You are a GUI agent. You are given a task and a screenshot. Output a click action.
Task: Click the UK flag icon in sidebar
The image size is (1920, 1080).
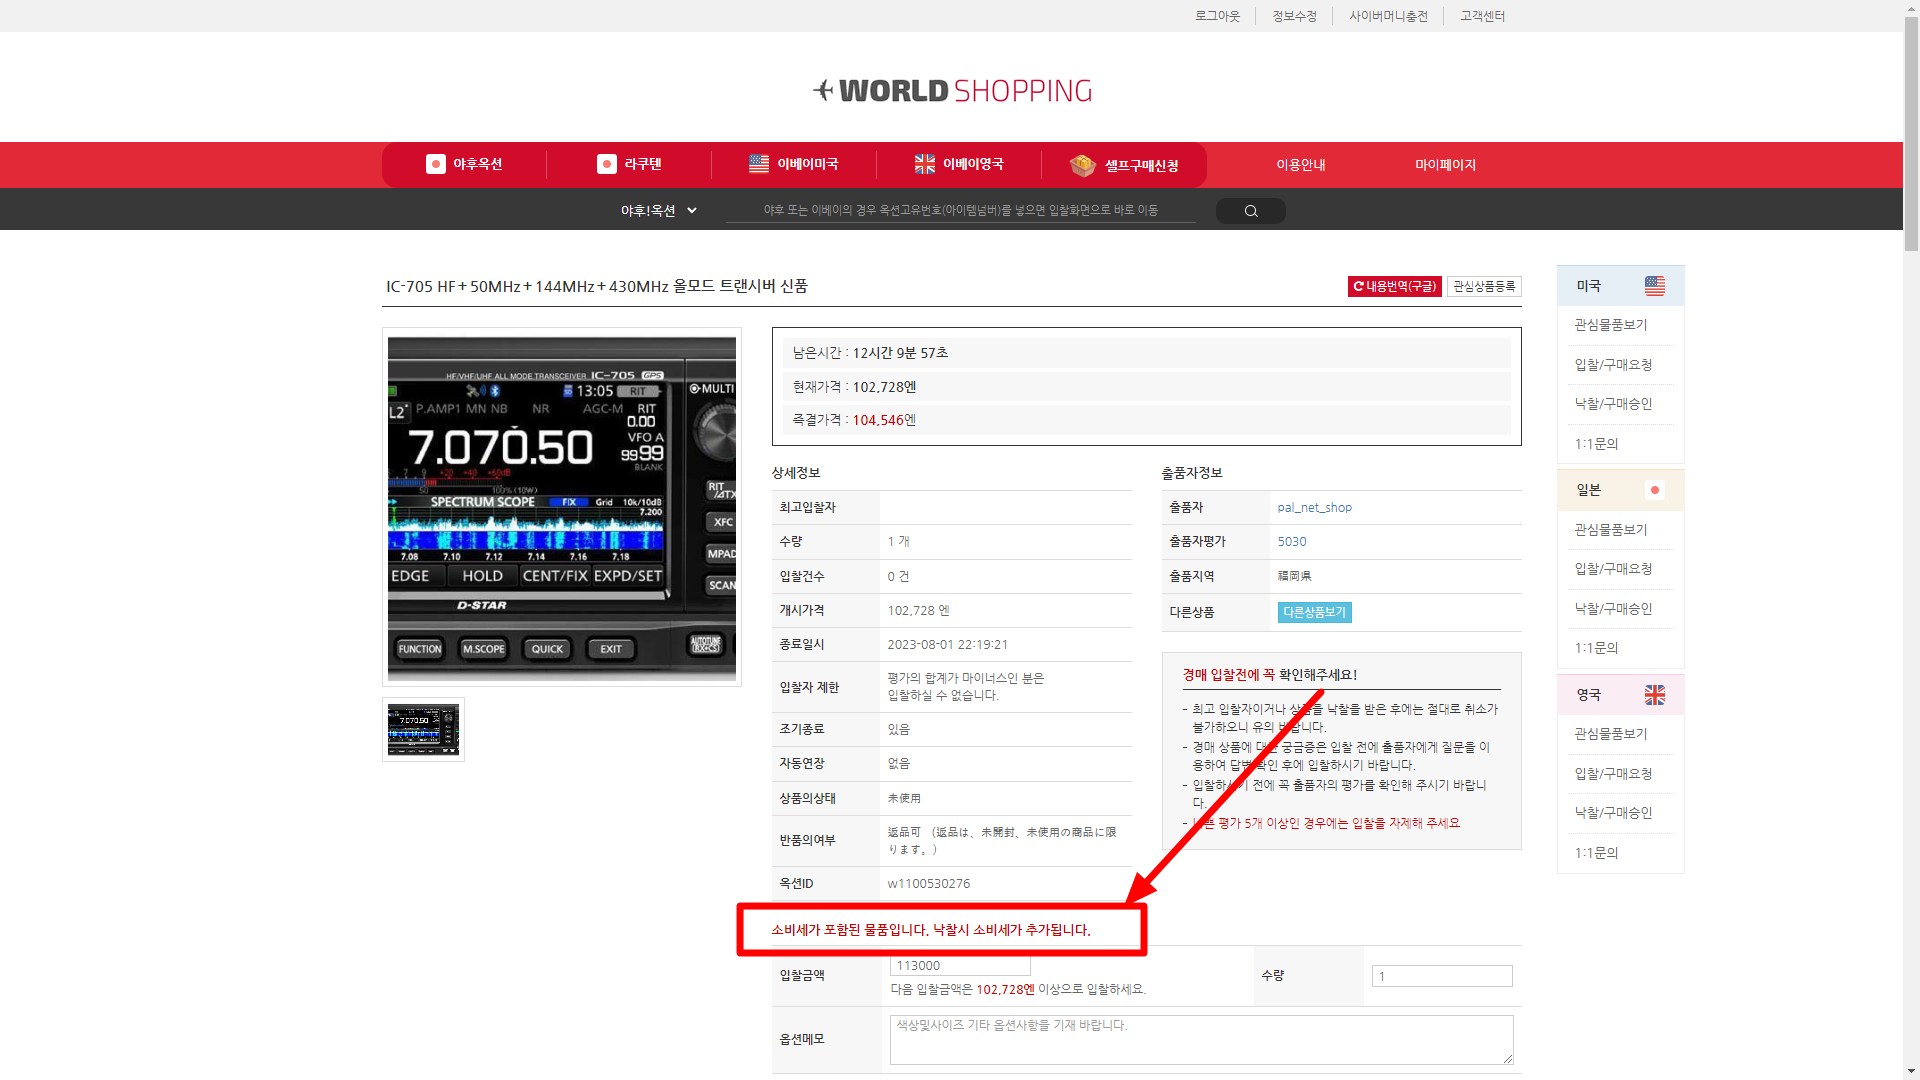[1655, 695]
